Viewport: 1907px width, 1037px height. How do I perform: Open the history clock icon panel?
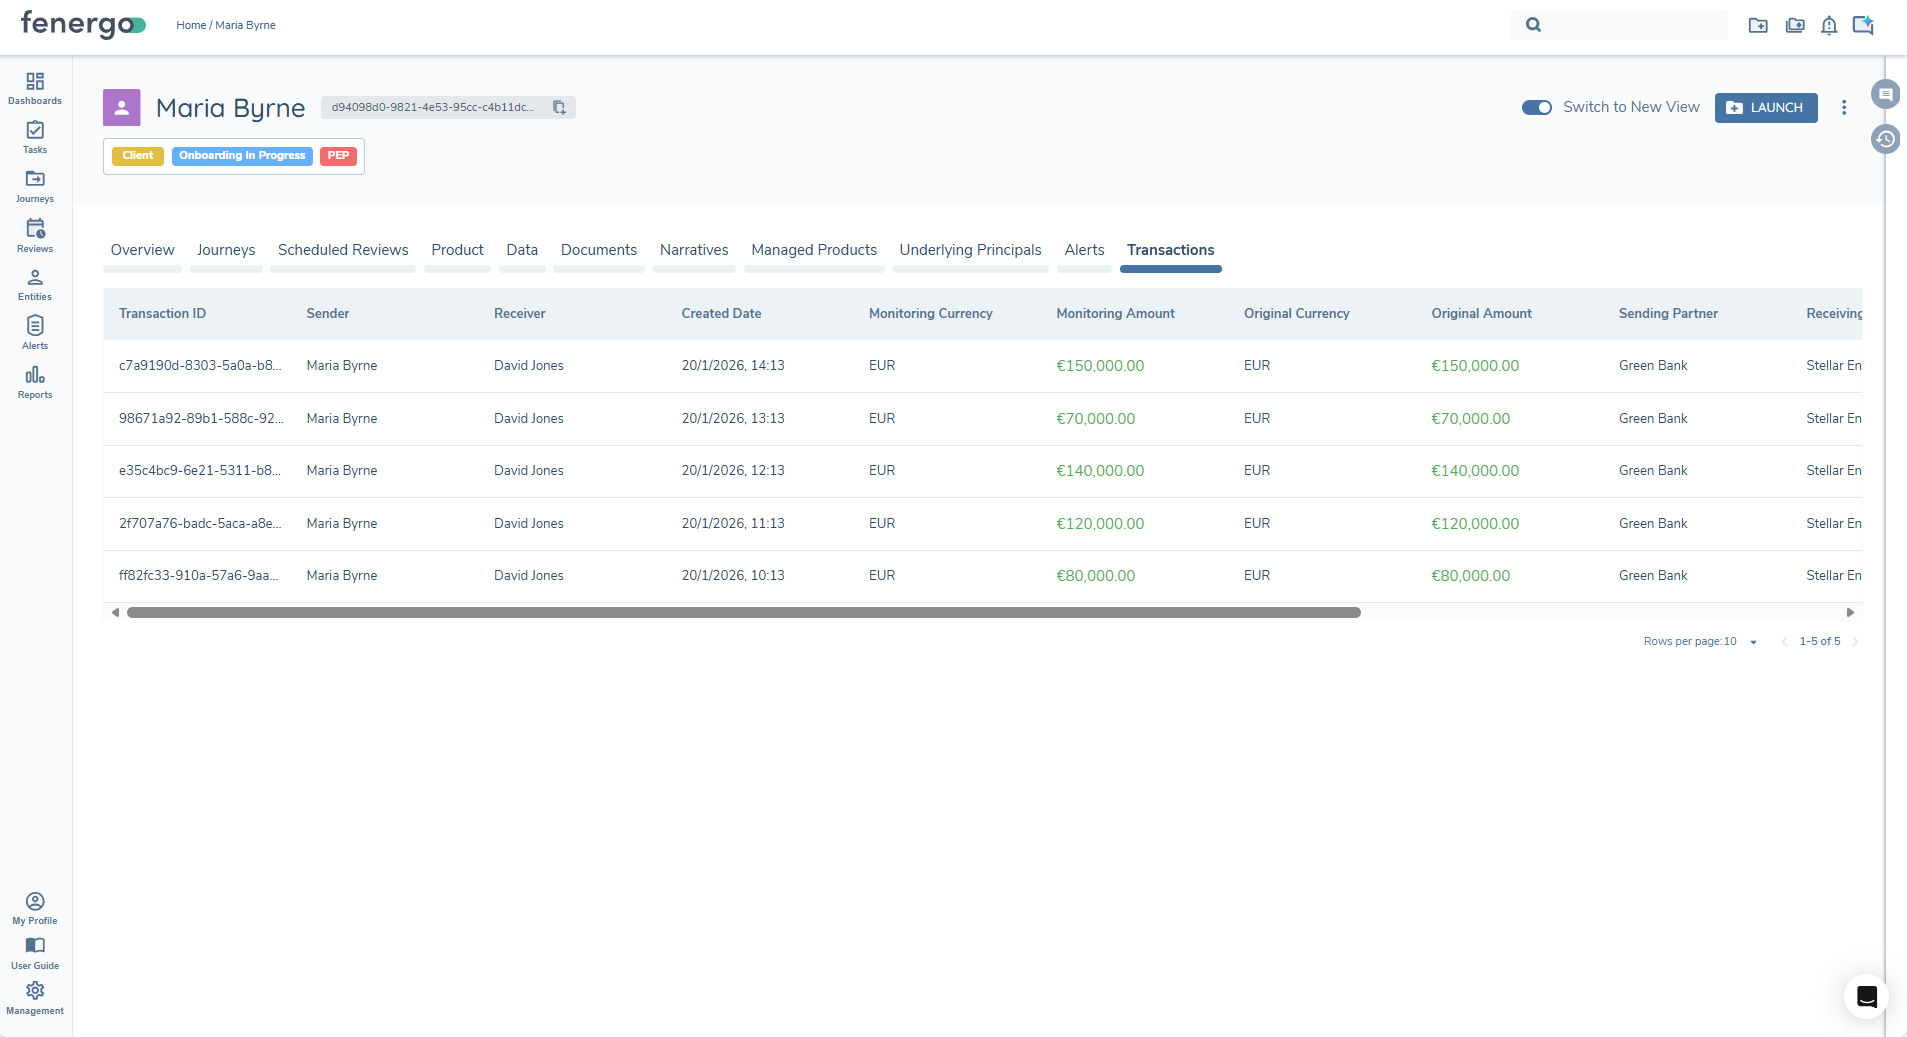1885,139
